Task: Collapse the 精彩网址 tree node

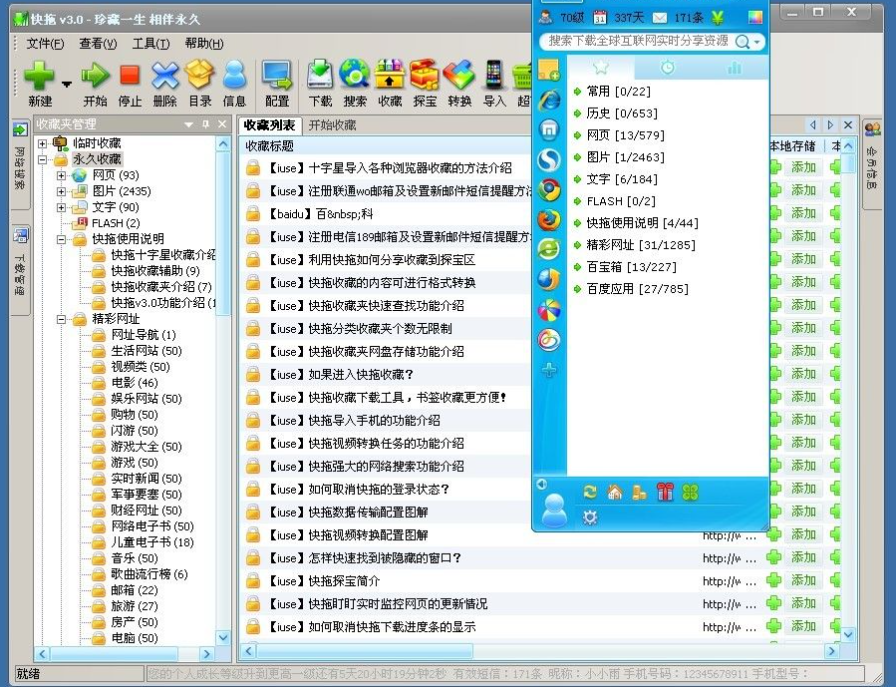Action: click(x=61, y=319)
